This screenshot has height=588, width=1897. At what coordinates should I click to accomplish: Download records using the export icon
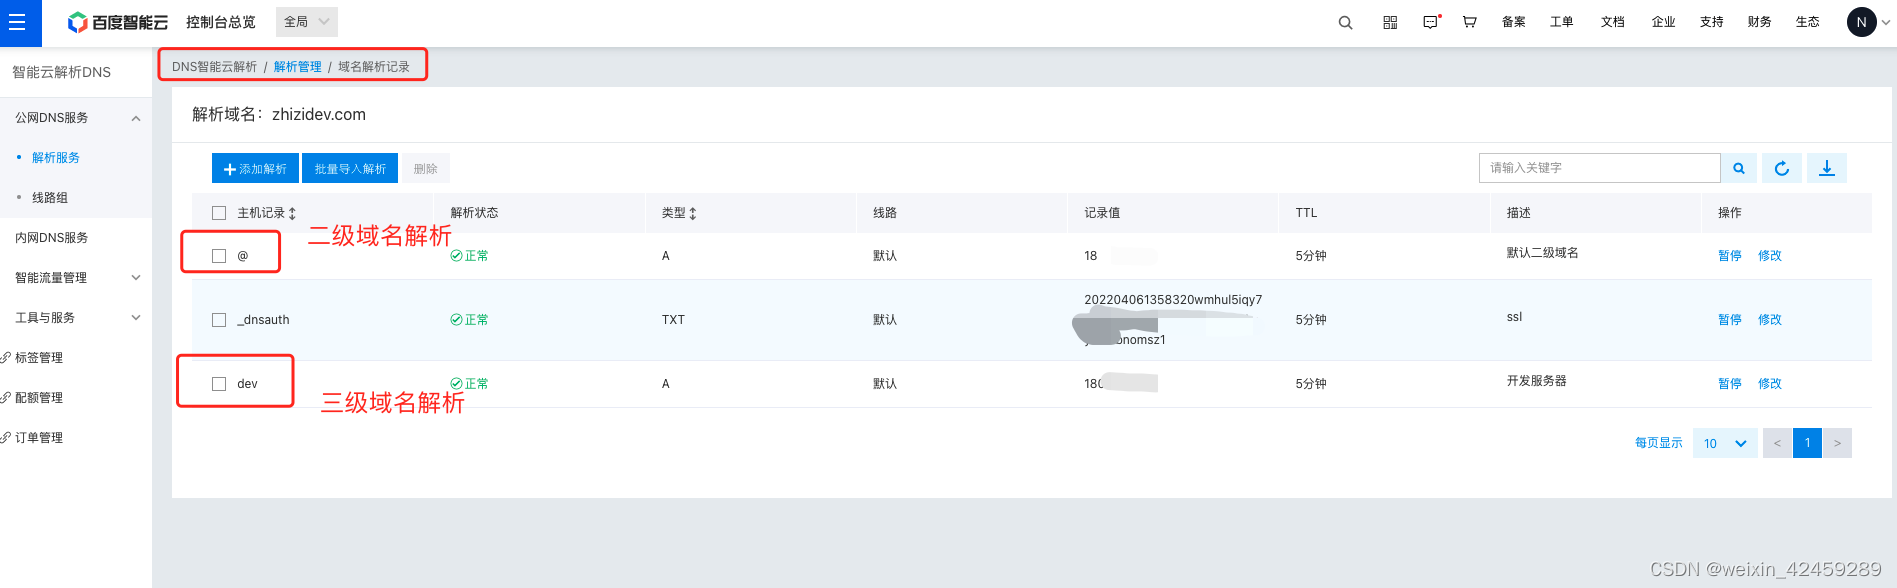coord(1827,168)
